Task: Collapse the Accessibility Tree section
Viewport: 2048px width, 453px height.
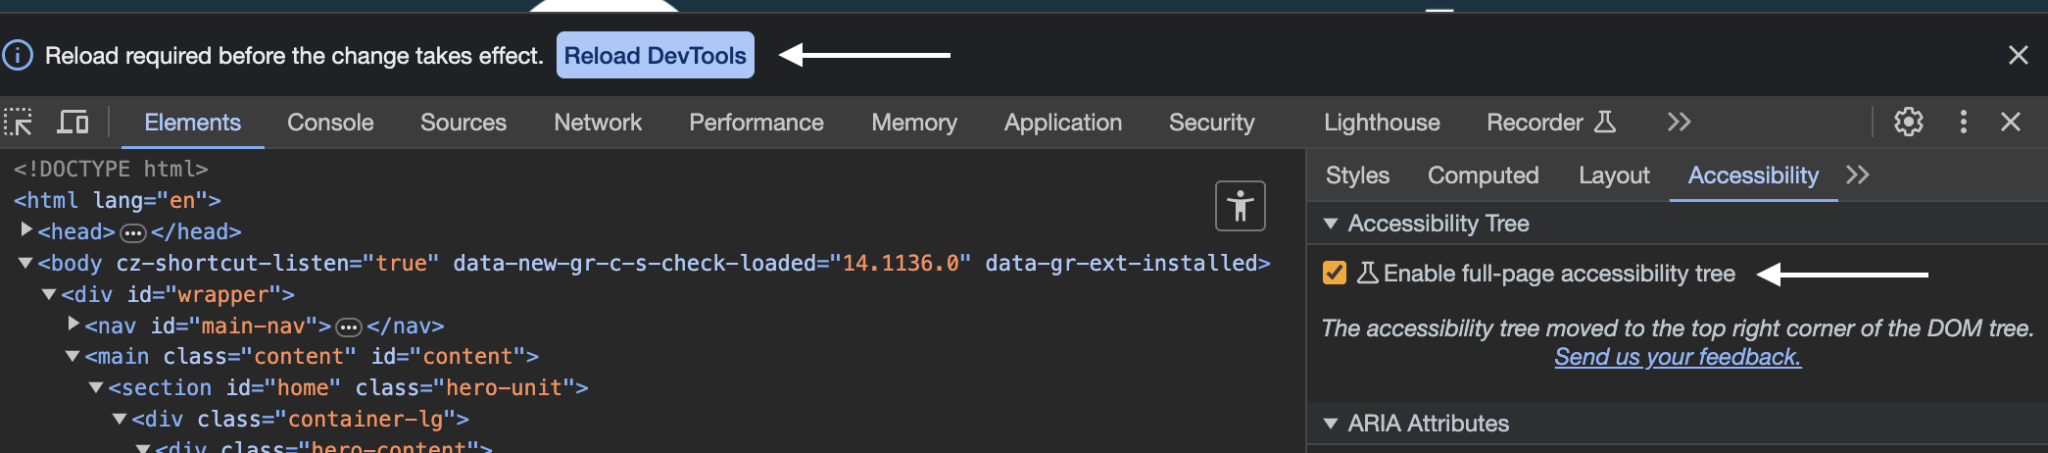Action: click(1331, 224)
